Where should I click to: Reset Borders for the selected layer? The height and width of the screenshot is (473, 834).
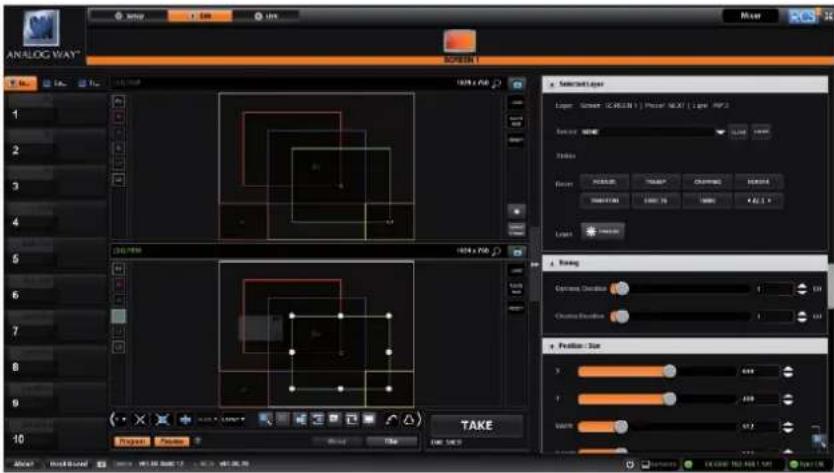point(758,182)
